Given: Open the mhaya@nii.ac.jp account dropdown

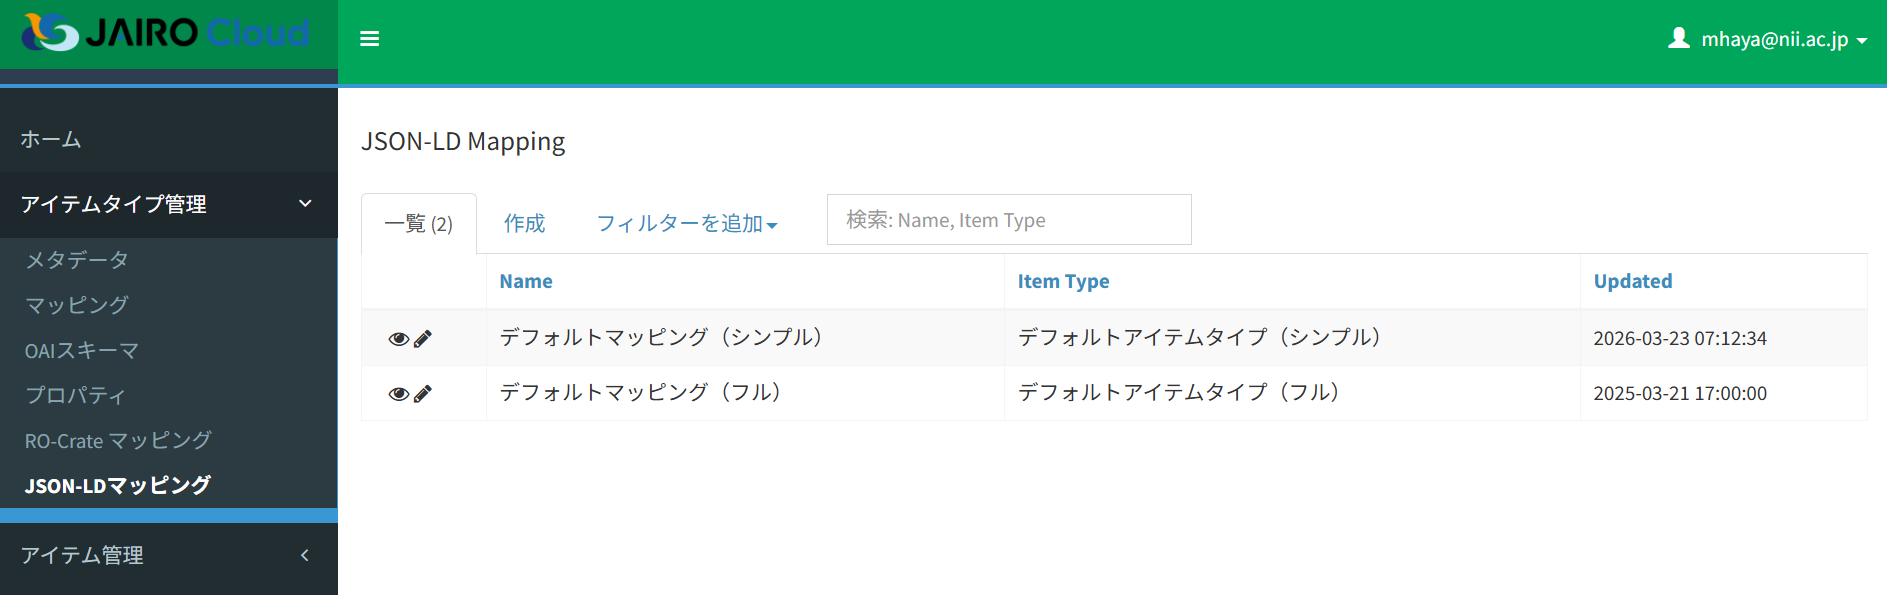Looking at the screenshot, I should tap(1768, 39).
